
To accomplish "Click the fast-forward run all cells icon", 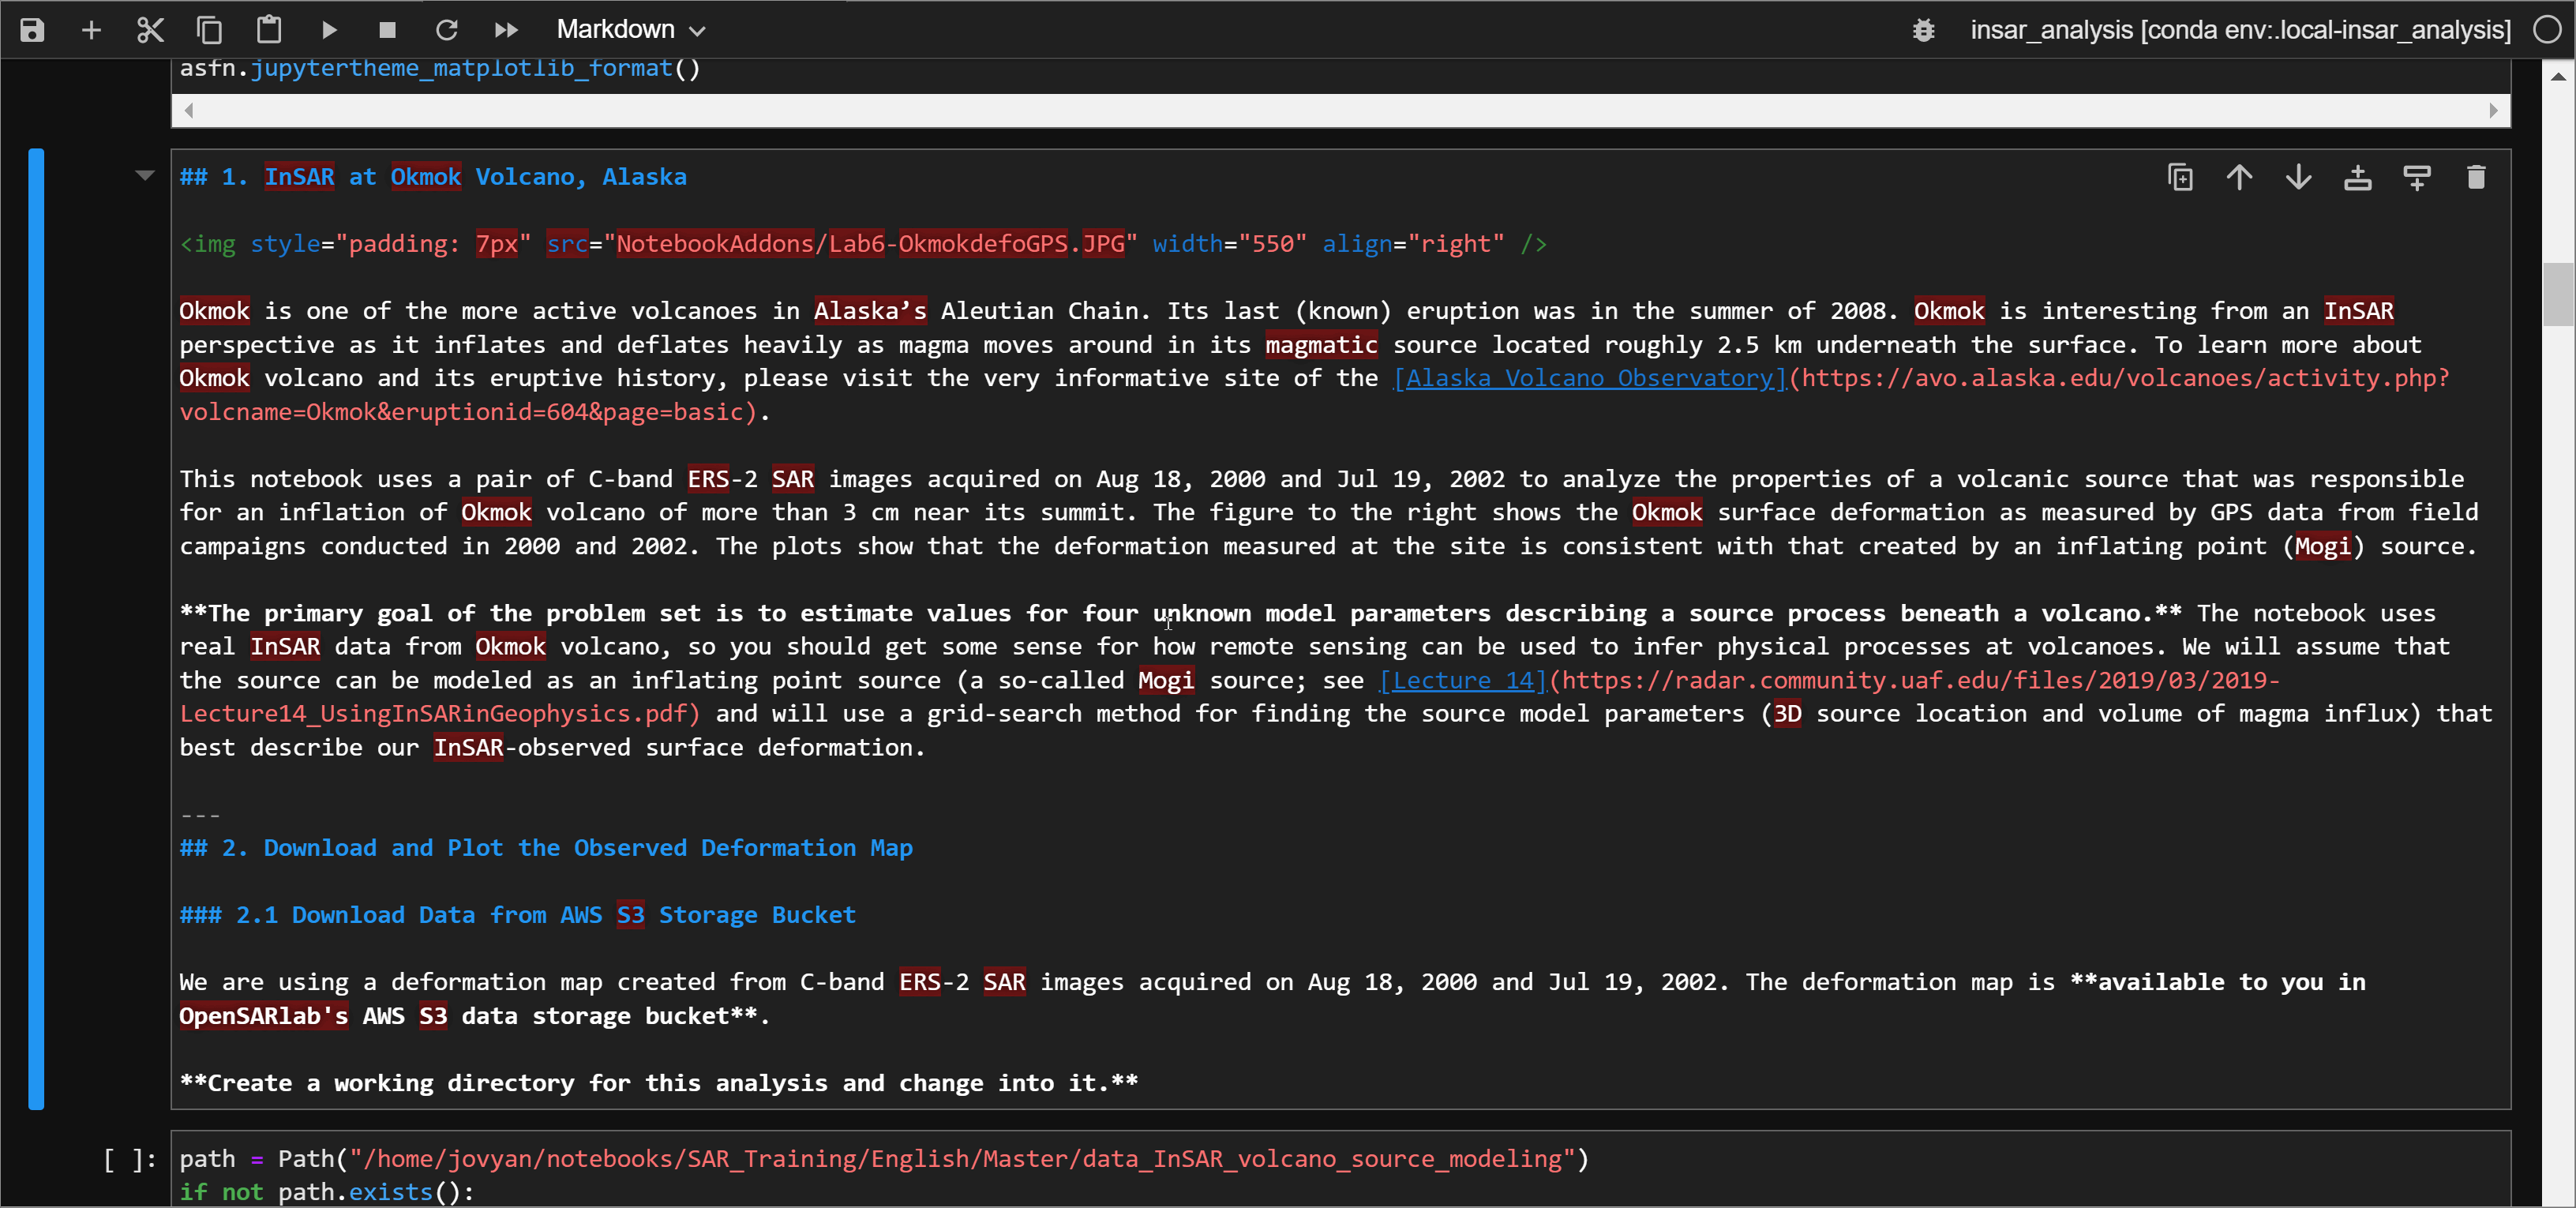I will click(x=506, y=28).
